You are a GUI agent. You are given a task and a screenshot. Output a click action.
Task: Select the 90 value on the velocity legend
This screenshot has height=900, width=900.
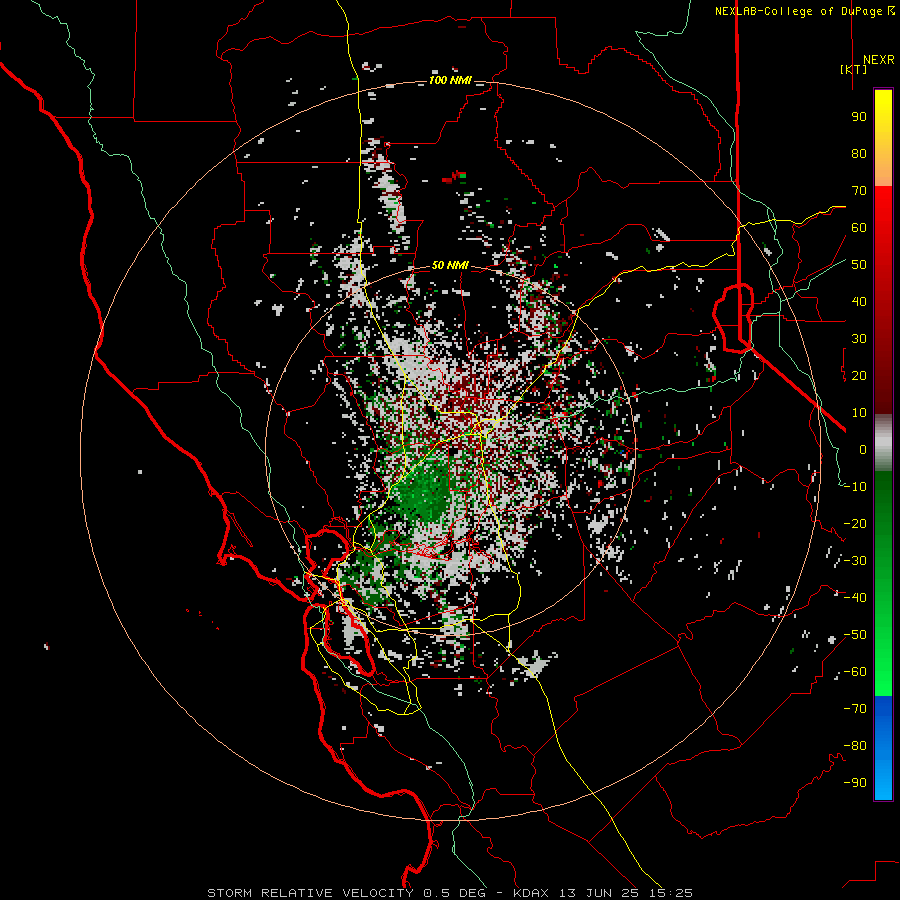[859, 117]
